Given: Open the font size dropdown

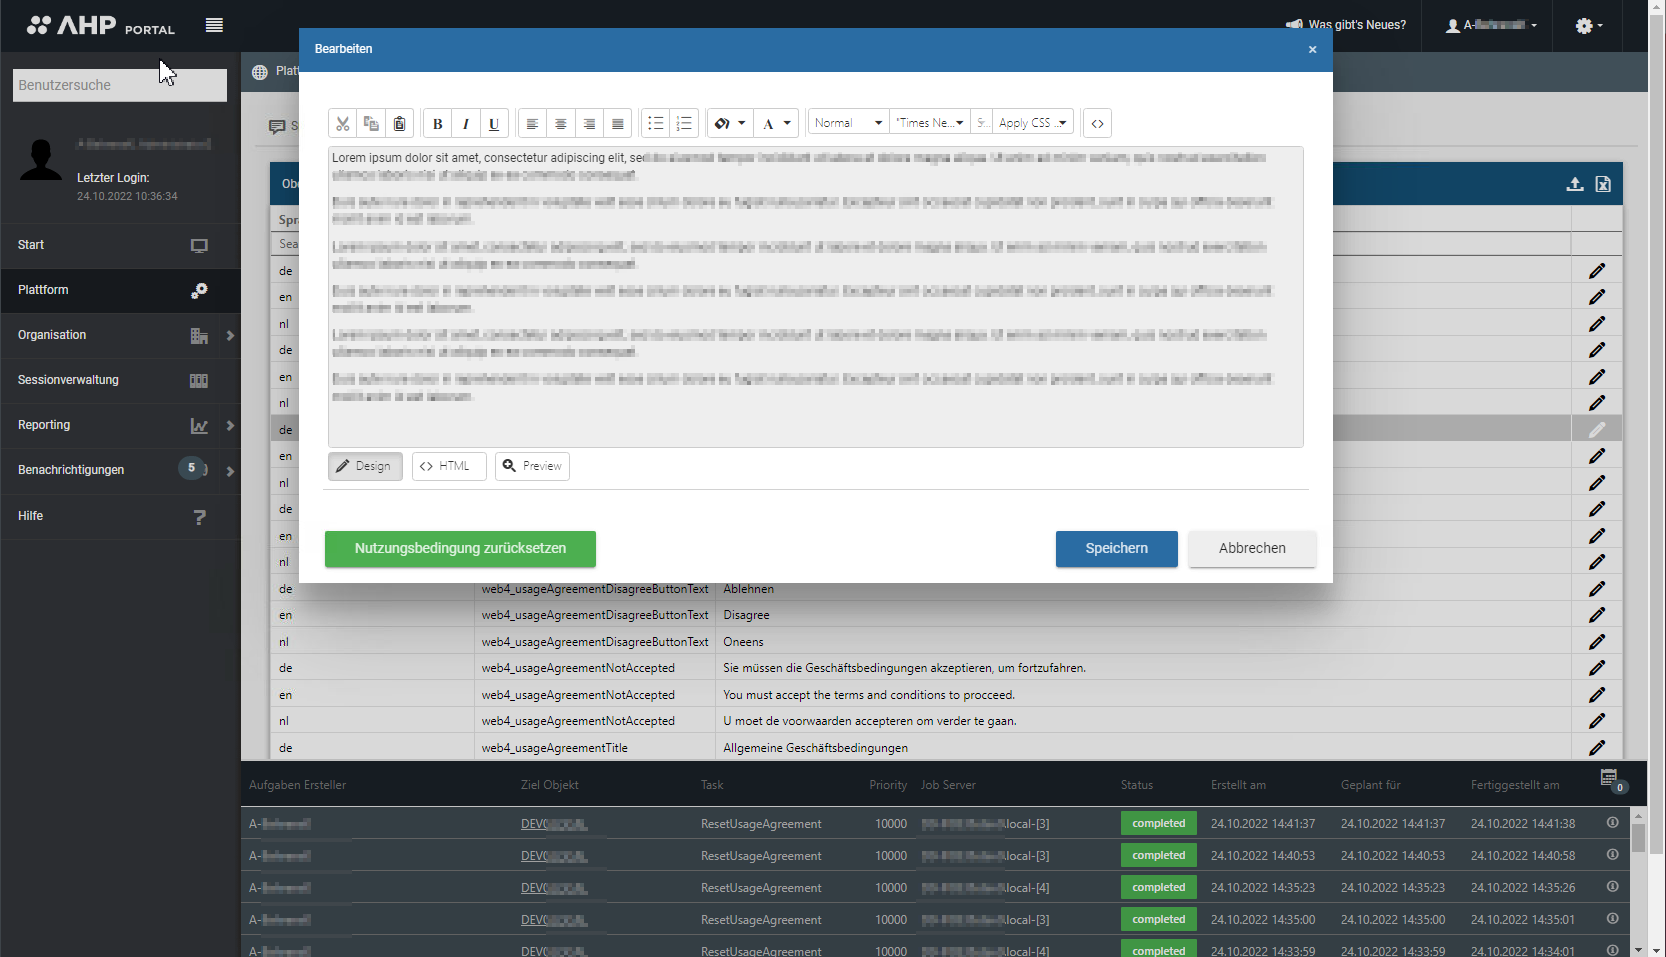Looking at the screenshot, I should [982, 123].
